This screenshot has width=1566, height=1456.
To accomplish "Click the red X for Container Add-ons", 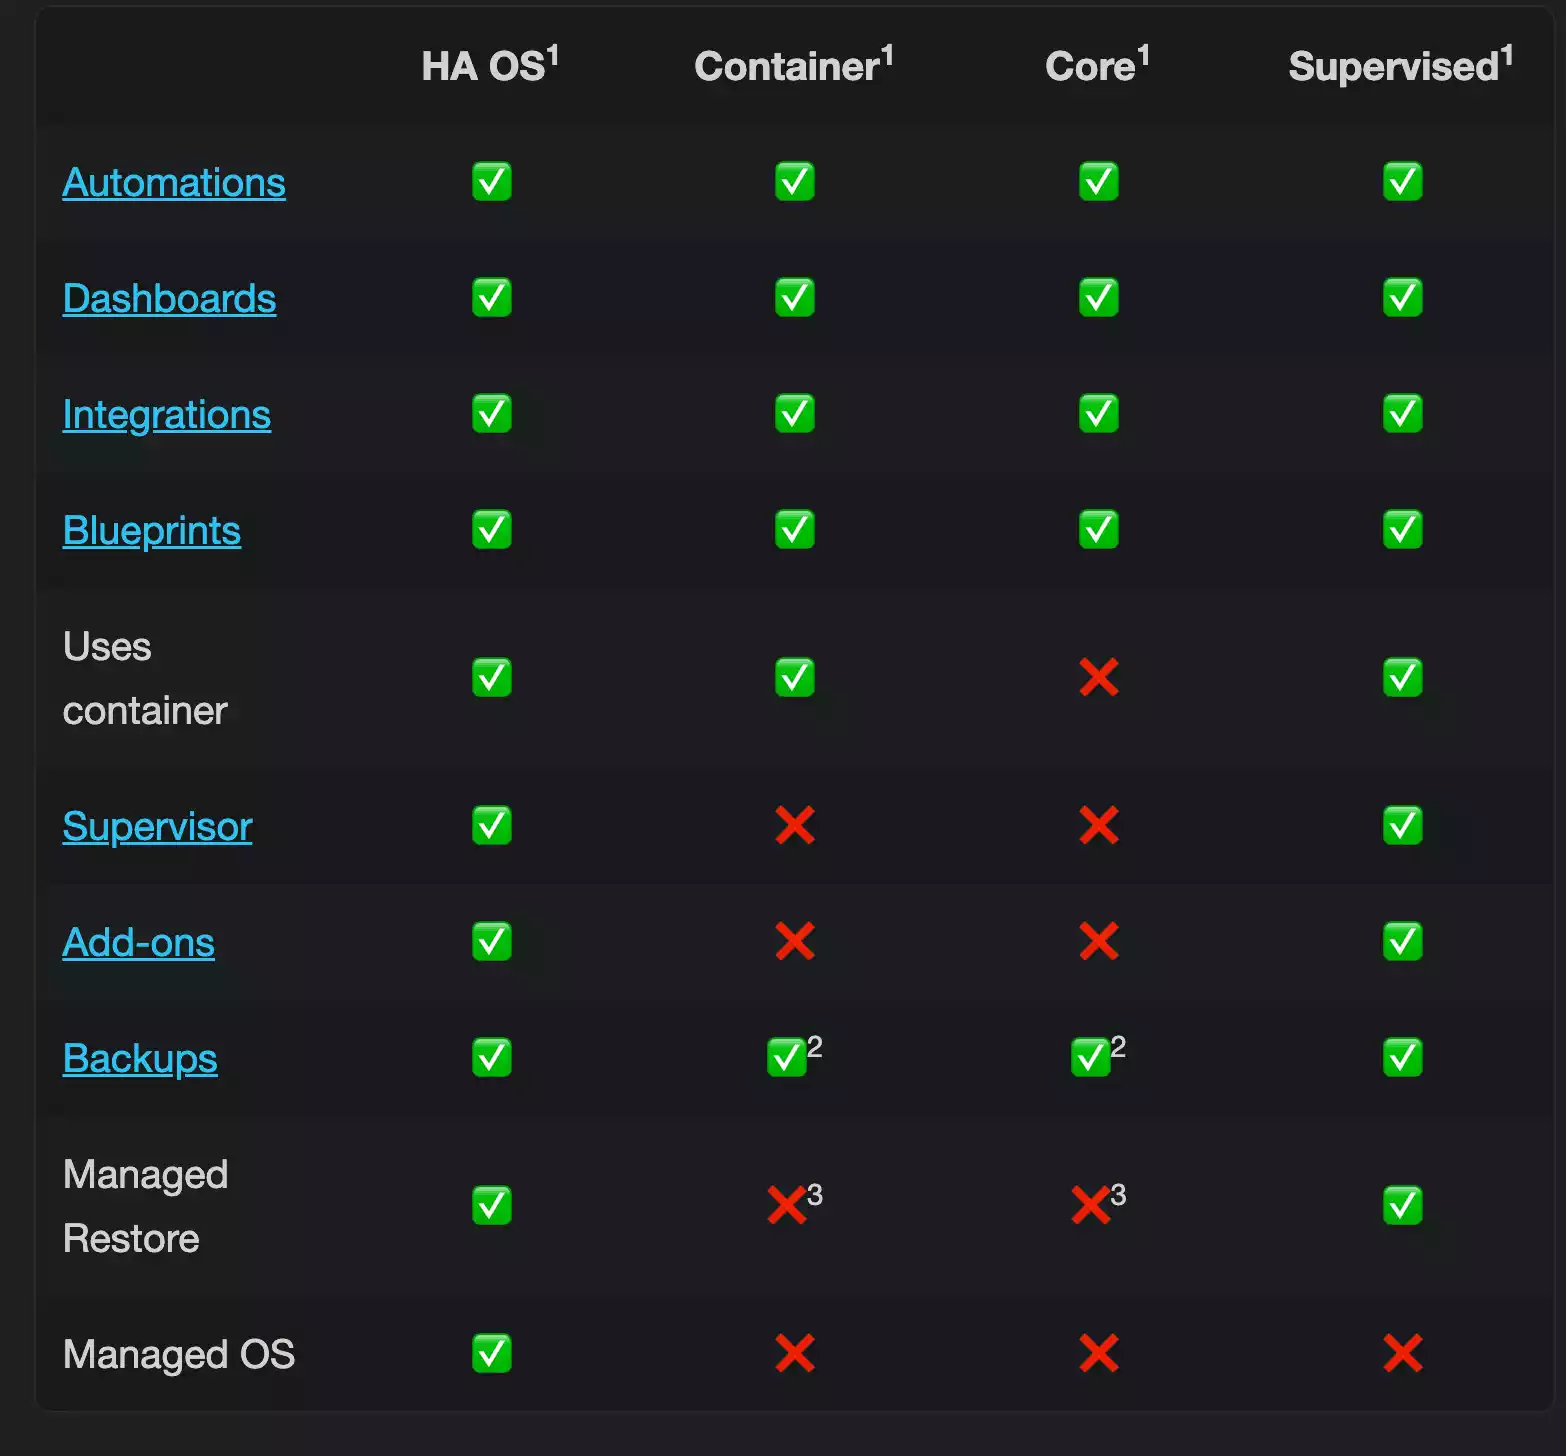I will 795,942.
